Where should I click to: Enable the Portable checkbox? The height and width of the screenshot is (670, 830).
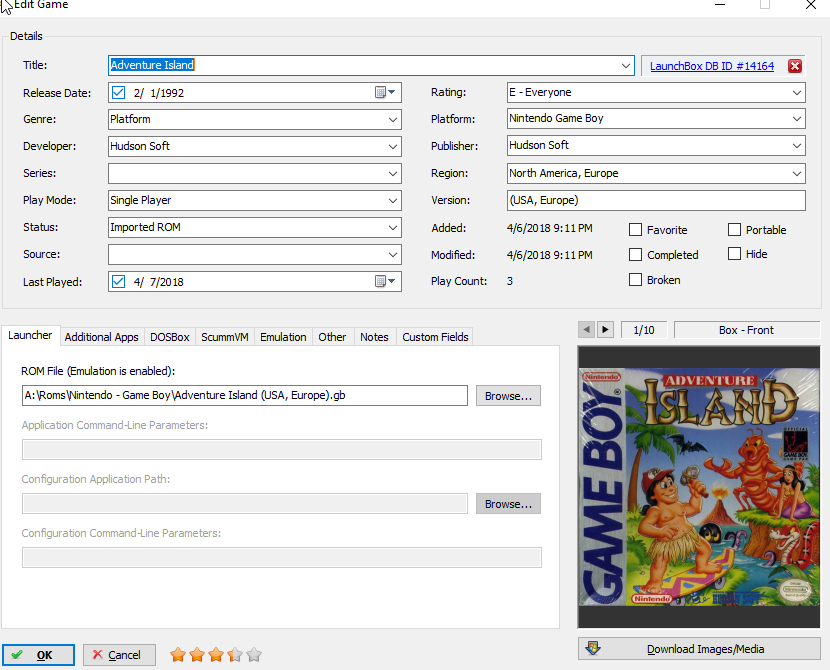click(x=734, y=230)
